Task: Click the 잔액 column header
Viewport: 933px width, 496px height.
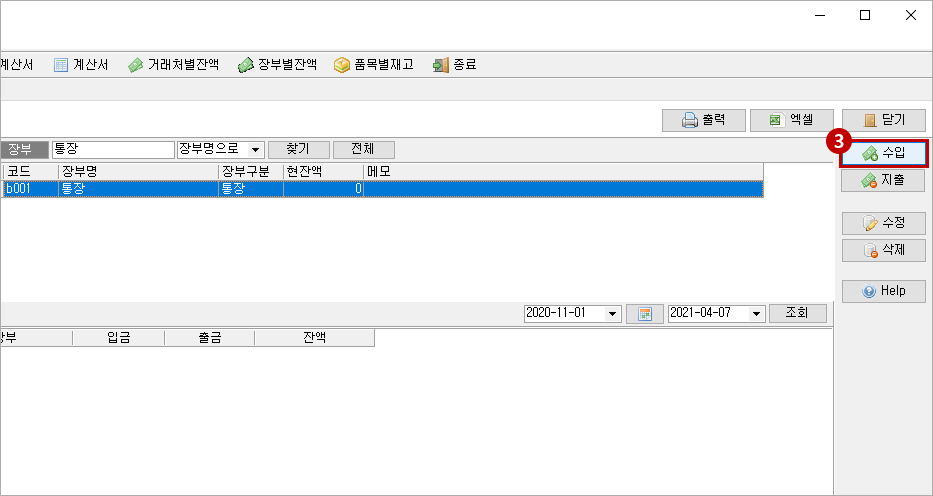Action: click(x=314, y=338)
